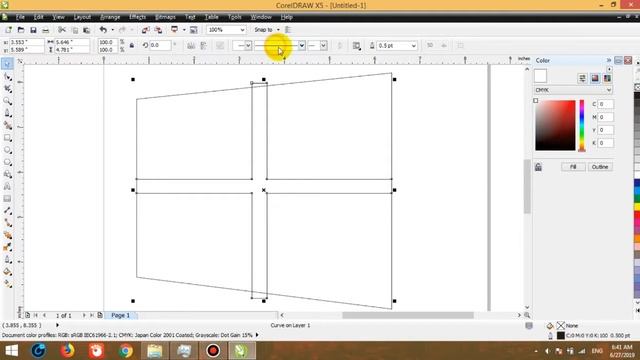The image size is (640, 360).
Task: Select the Basic Shapes tool
Action: [x=7, y=174]
